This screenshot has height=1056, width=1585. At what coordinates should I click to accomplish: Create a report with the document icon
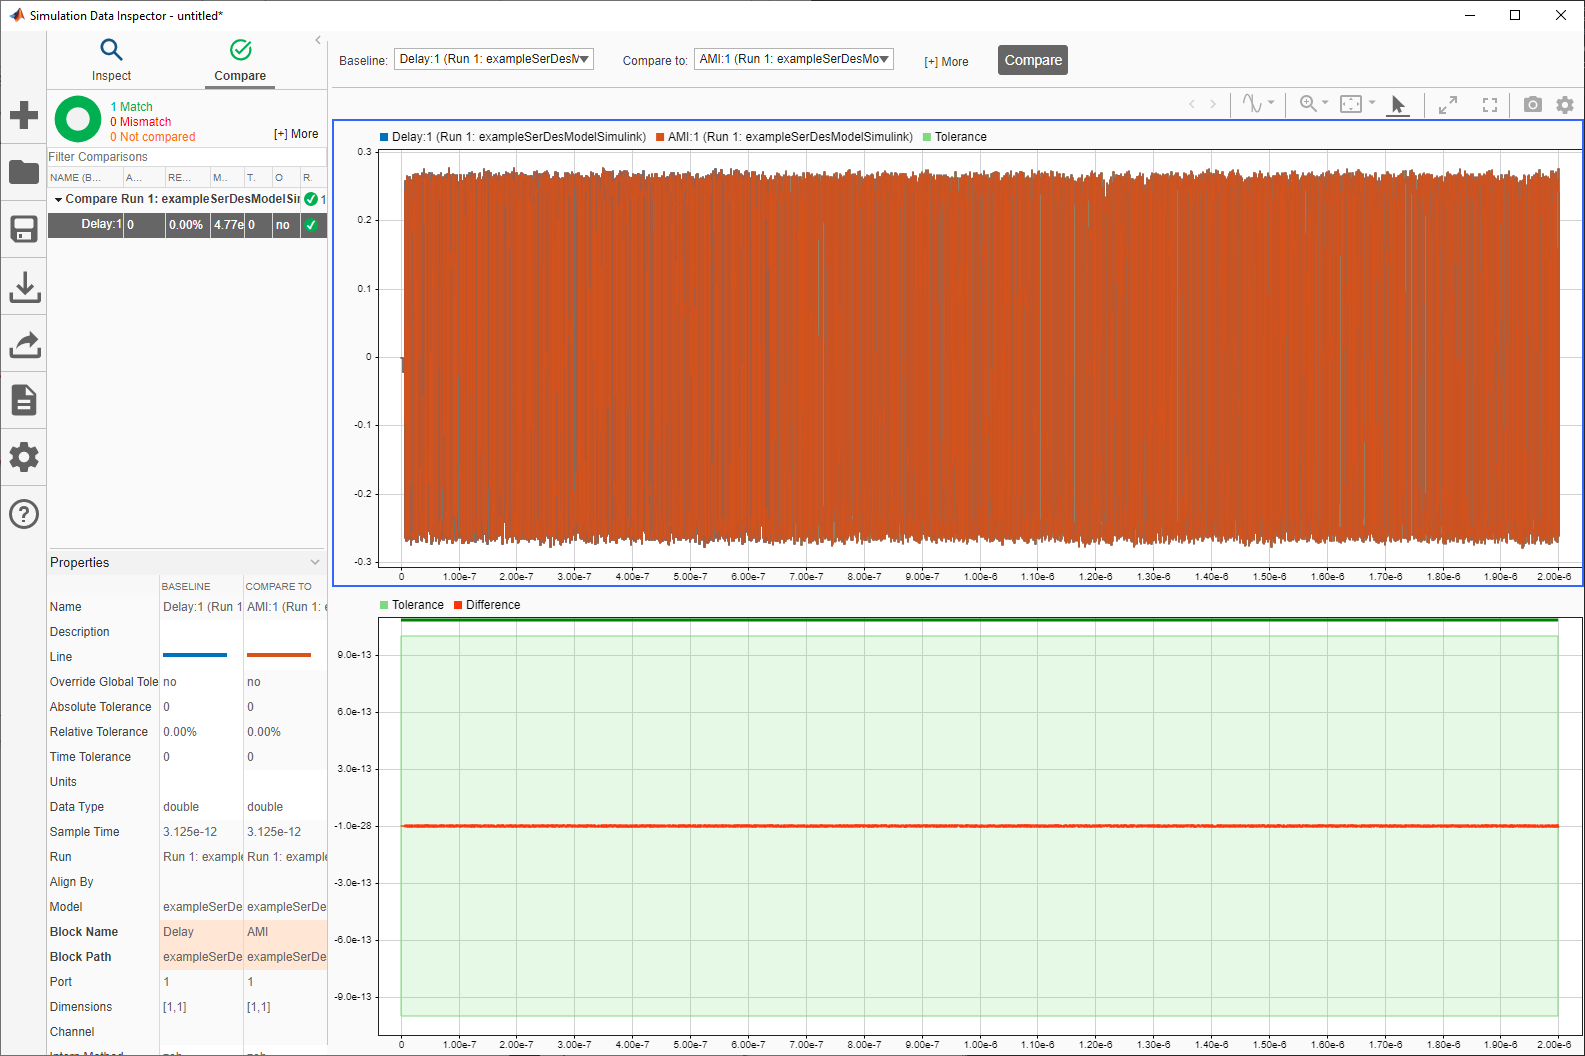coord(24,400)
